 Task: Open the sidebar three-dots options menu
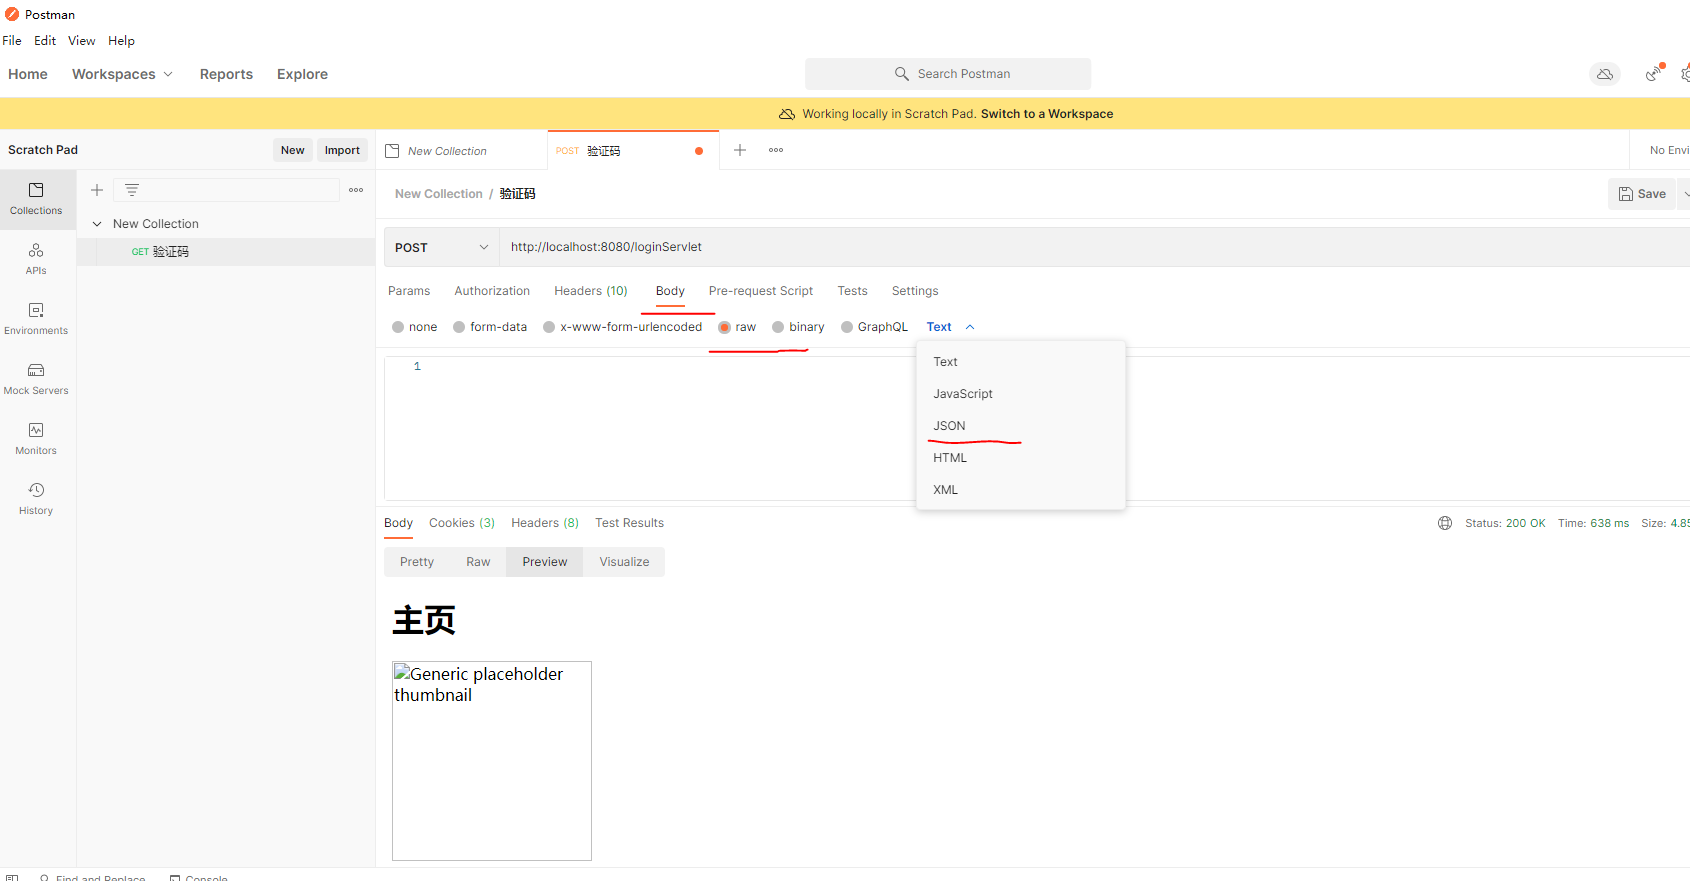(x=356, y=190)
